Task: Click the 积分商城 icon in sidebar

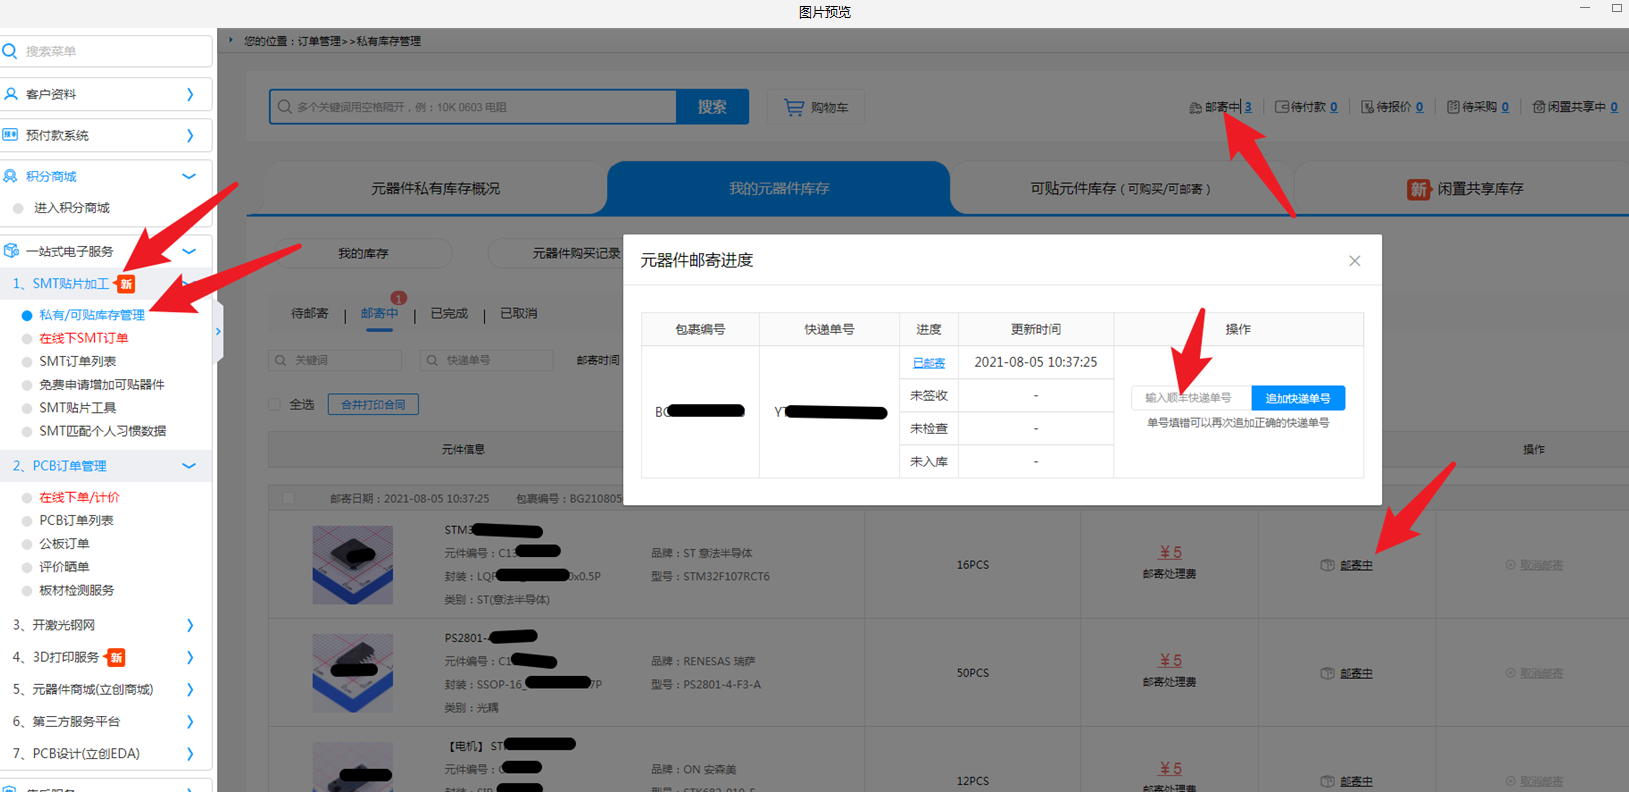Action: pos(11,176)
